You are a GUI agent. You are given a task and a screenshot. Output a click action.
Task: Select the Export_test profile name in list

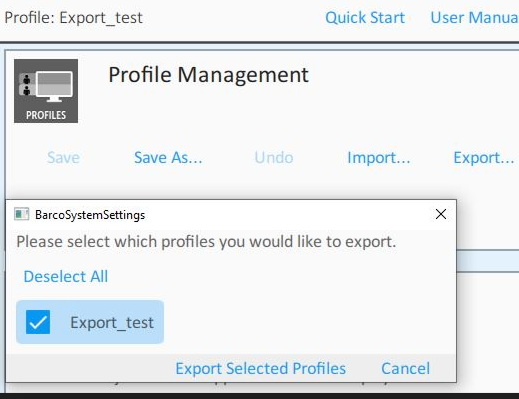pos(112,323)
